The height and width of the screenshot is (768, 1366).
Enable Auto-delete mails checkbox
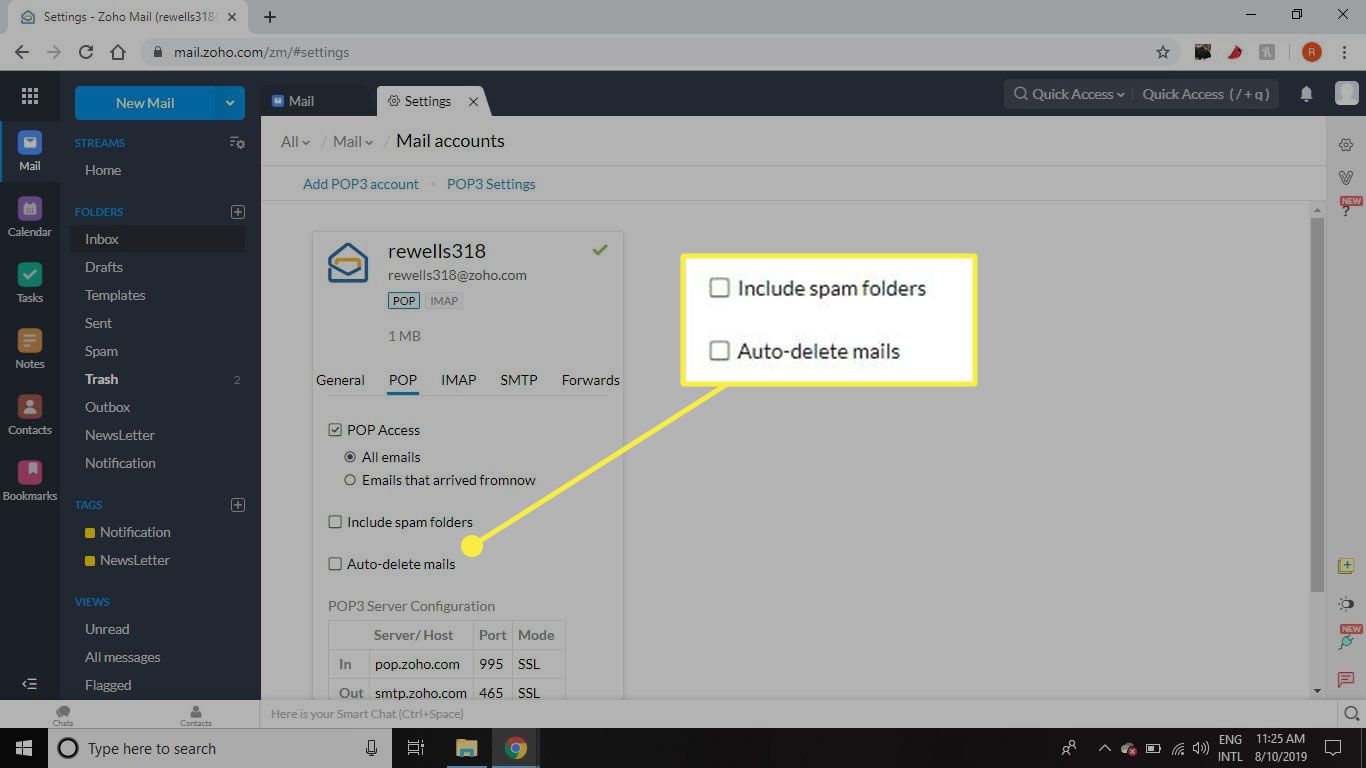pos(335,564)
